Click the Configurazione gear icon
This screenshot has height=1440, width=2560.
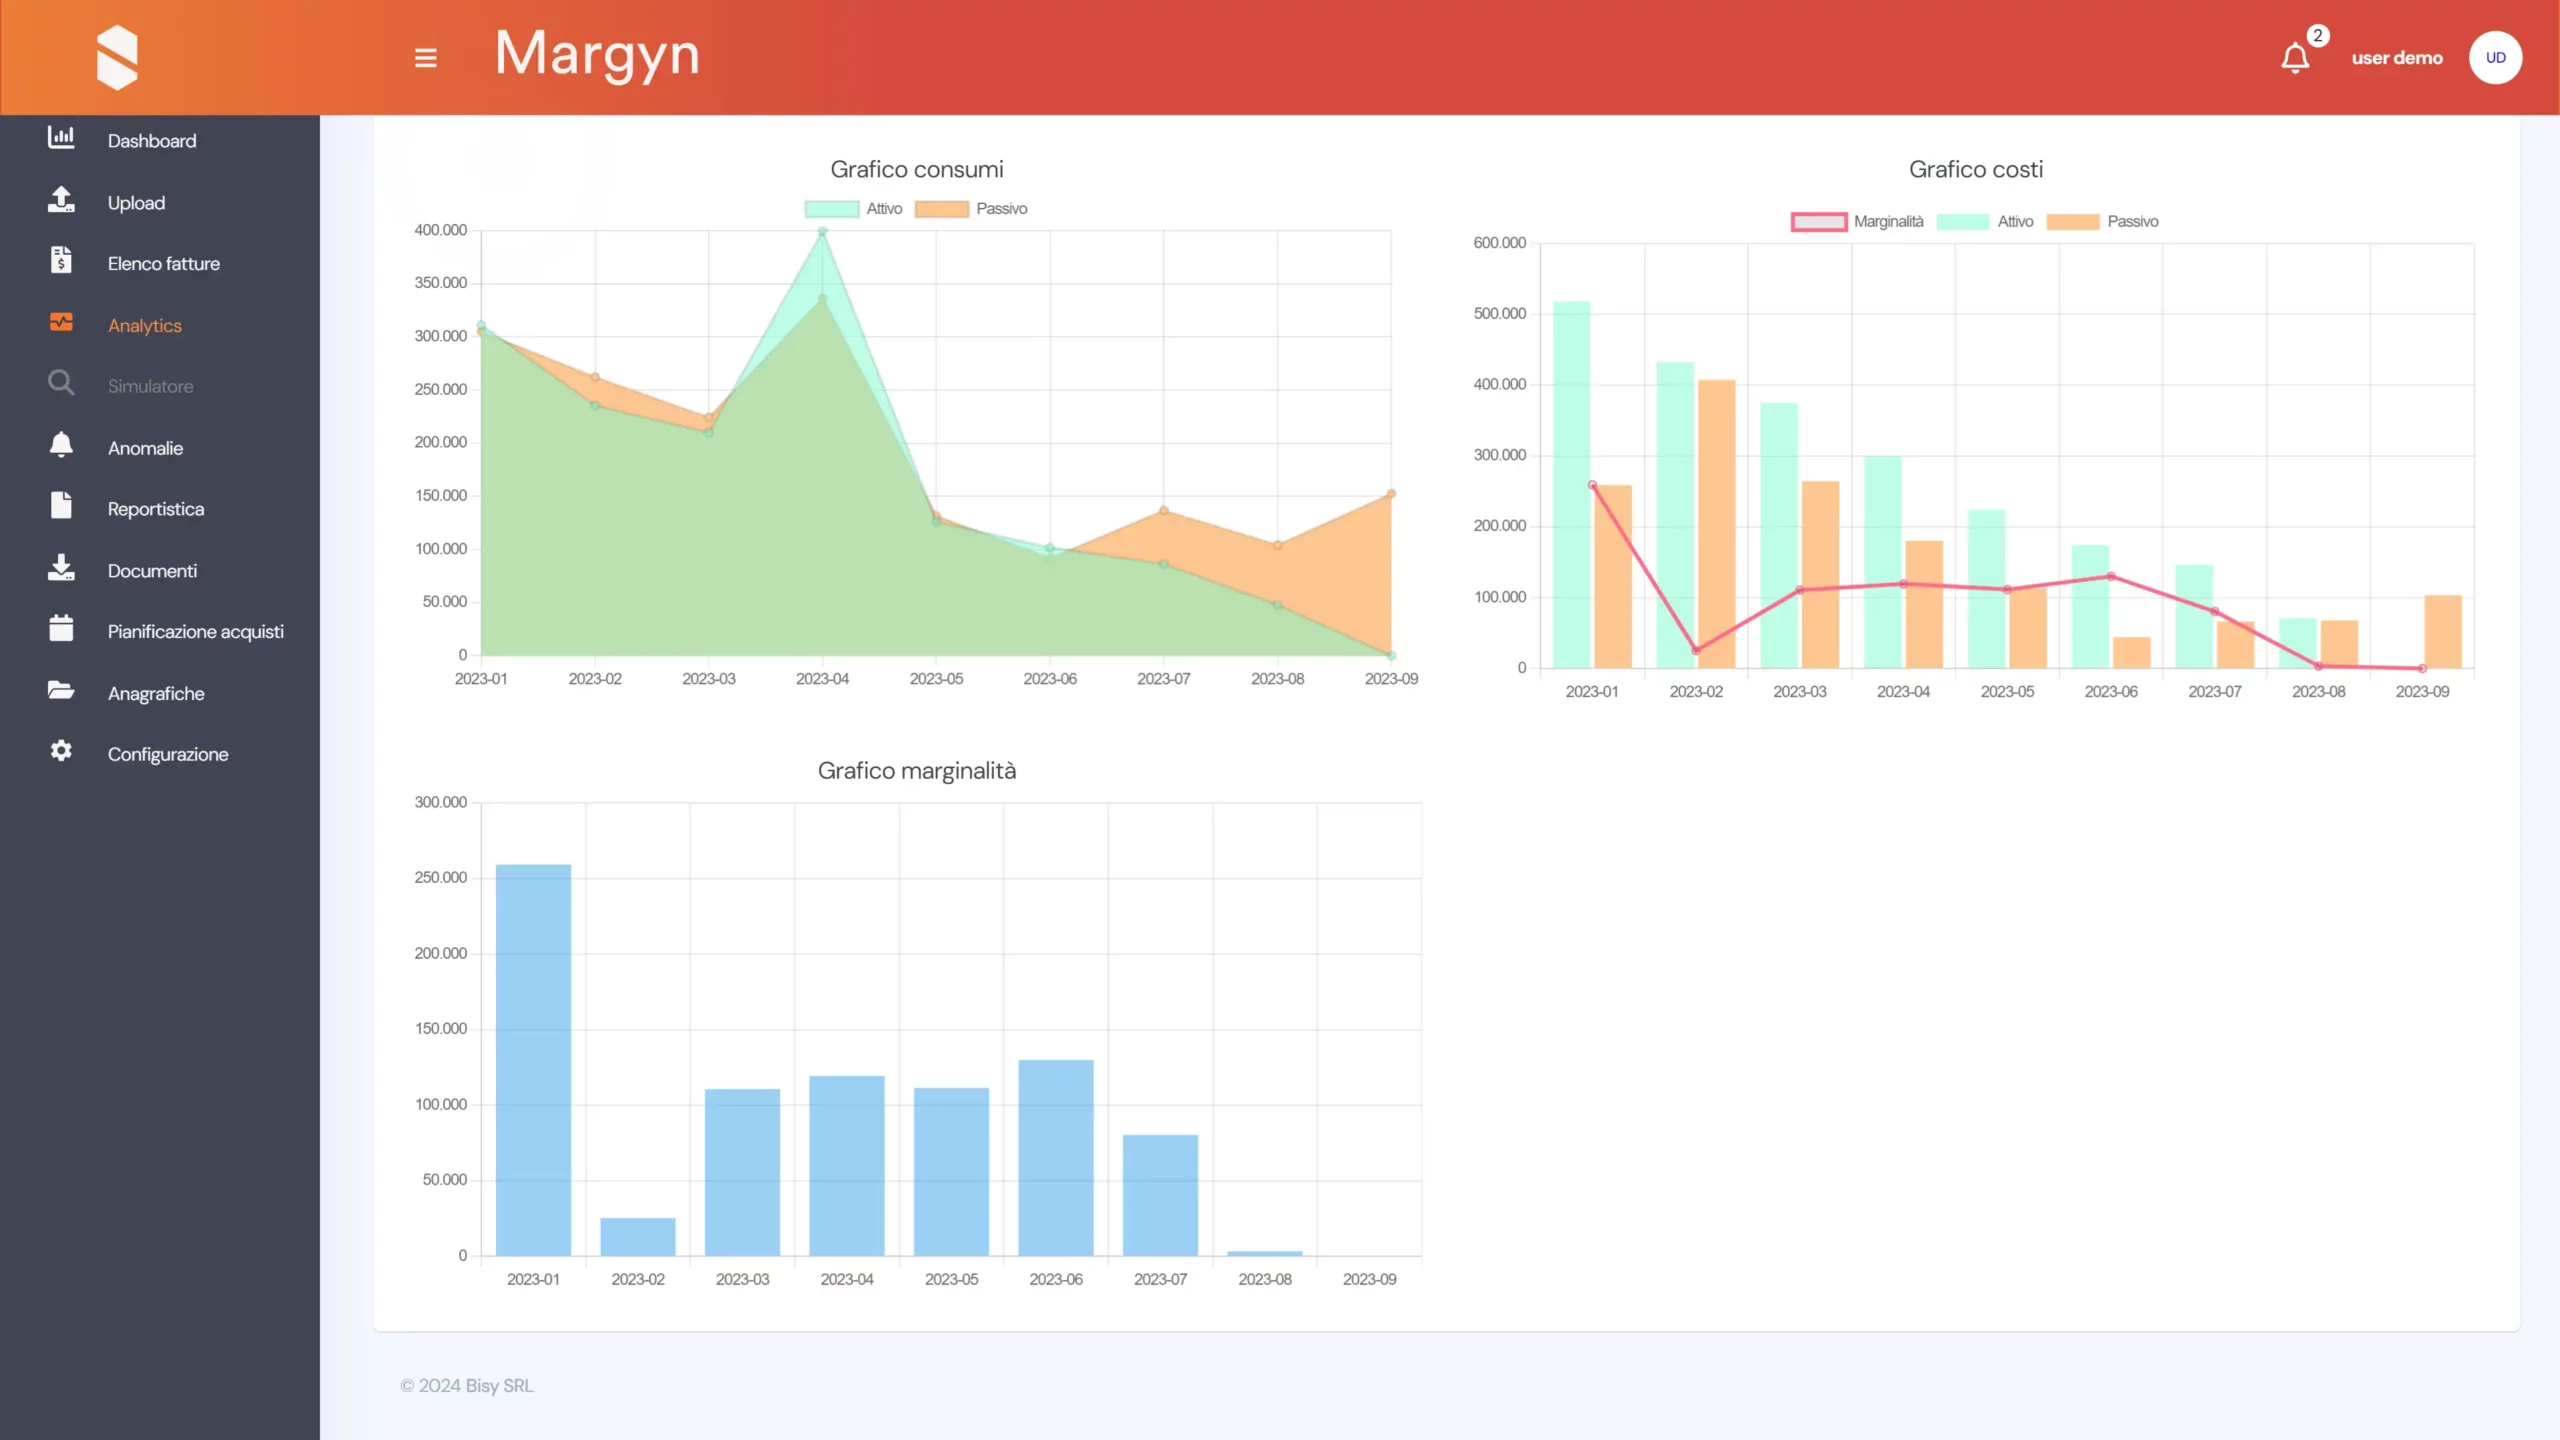[61, 751]
